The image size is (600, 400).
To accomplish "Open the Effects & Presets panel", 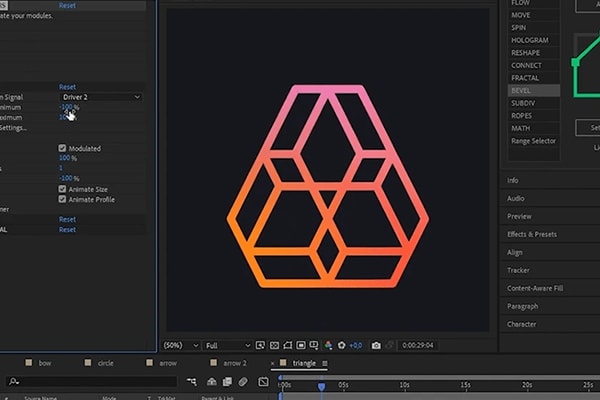I will click(532, 234).
